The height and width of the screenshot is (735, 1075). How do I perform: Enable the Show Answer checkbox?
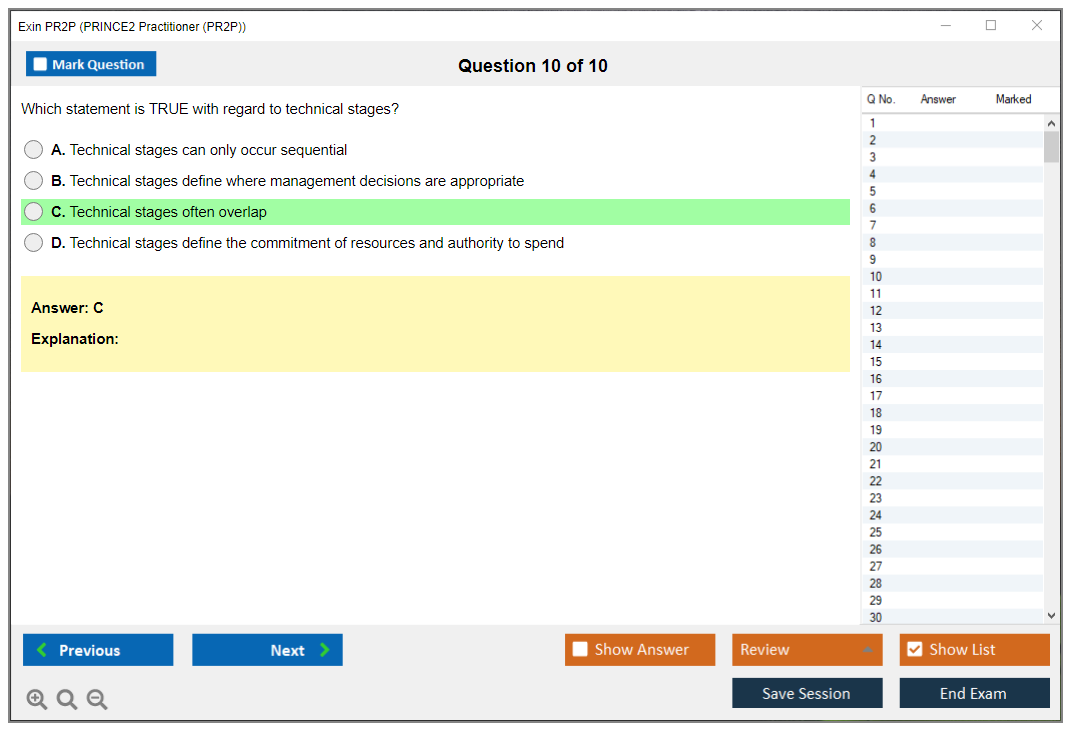pos(580,650)
